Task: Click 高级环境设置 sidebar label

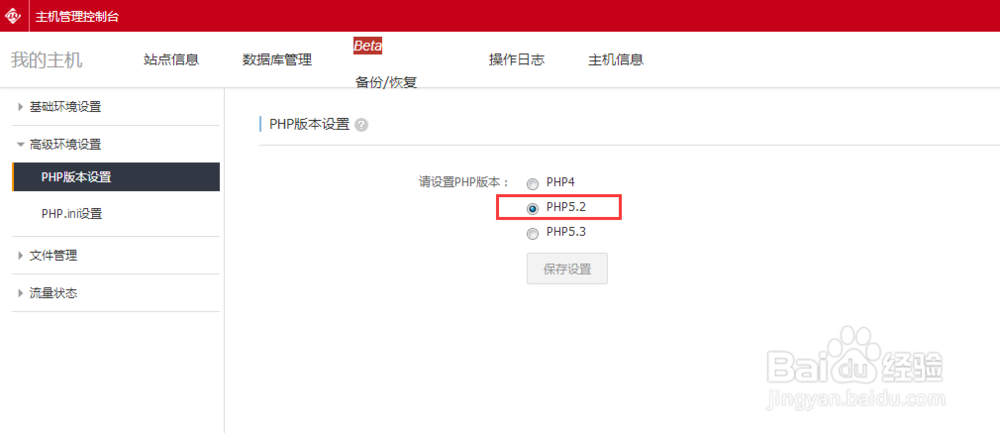Action: 65,145
